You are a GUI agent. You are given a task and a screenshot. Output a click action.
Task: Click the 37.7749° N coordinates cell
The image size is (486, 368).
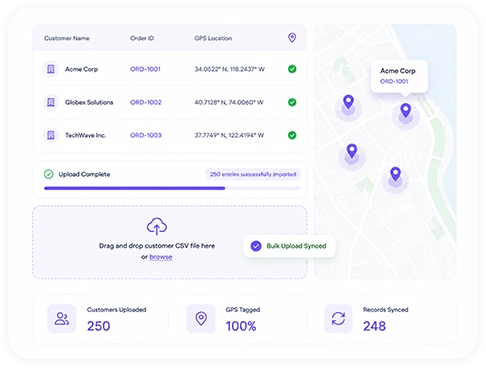229,135
